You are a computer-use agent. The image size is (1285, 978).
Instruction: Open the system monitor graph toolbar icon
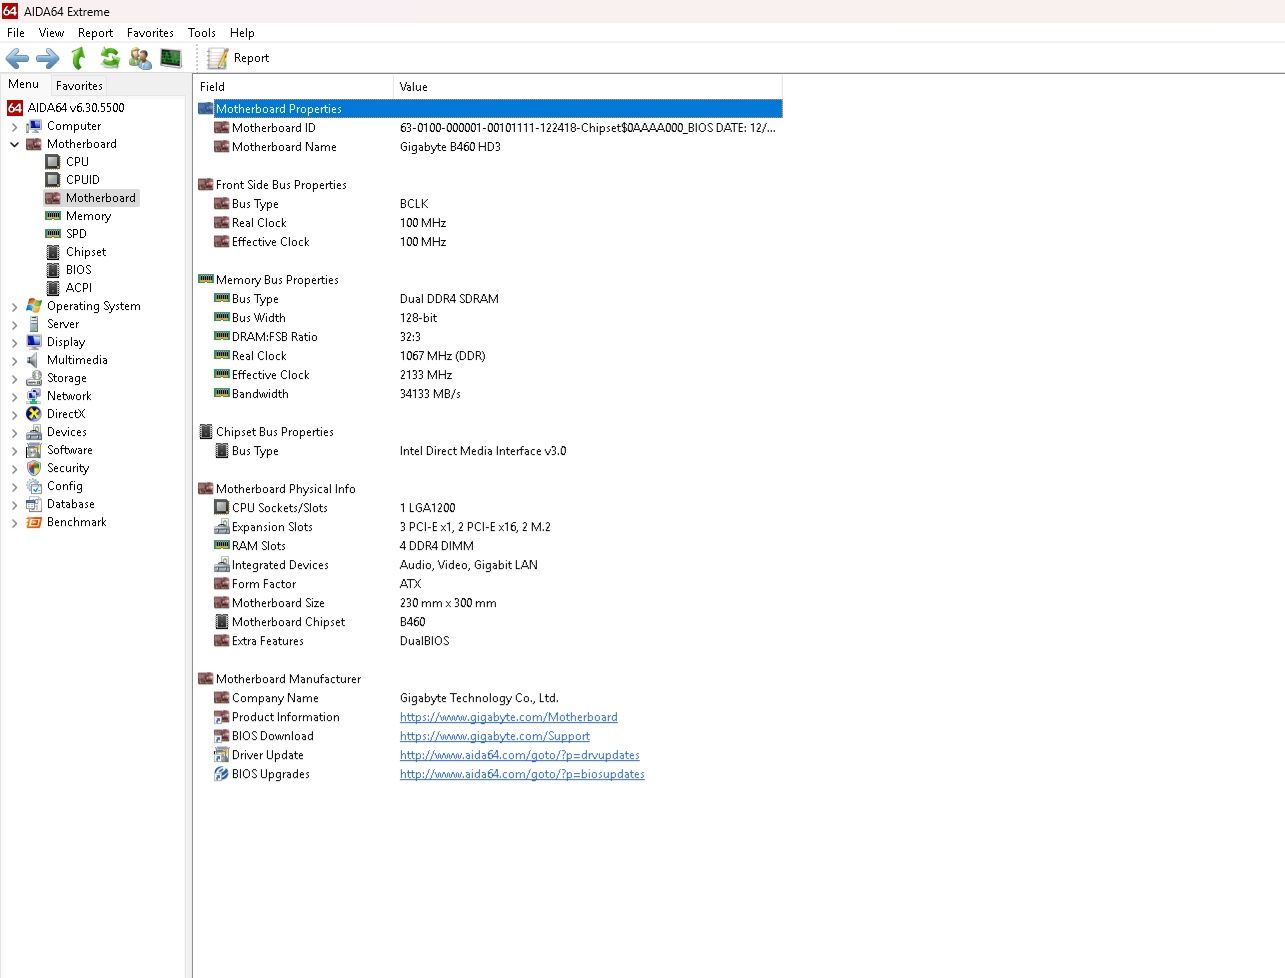coord(171,58)
